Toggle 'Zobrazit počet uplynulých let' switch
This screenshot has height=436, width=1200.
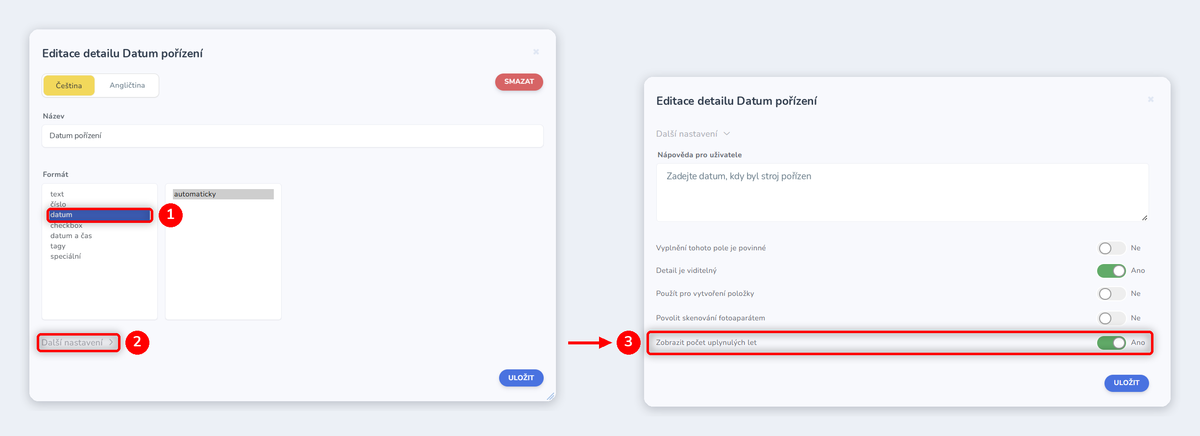(1111, 342)
